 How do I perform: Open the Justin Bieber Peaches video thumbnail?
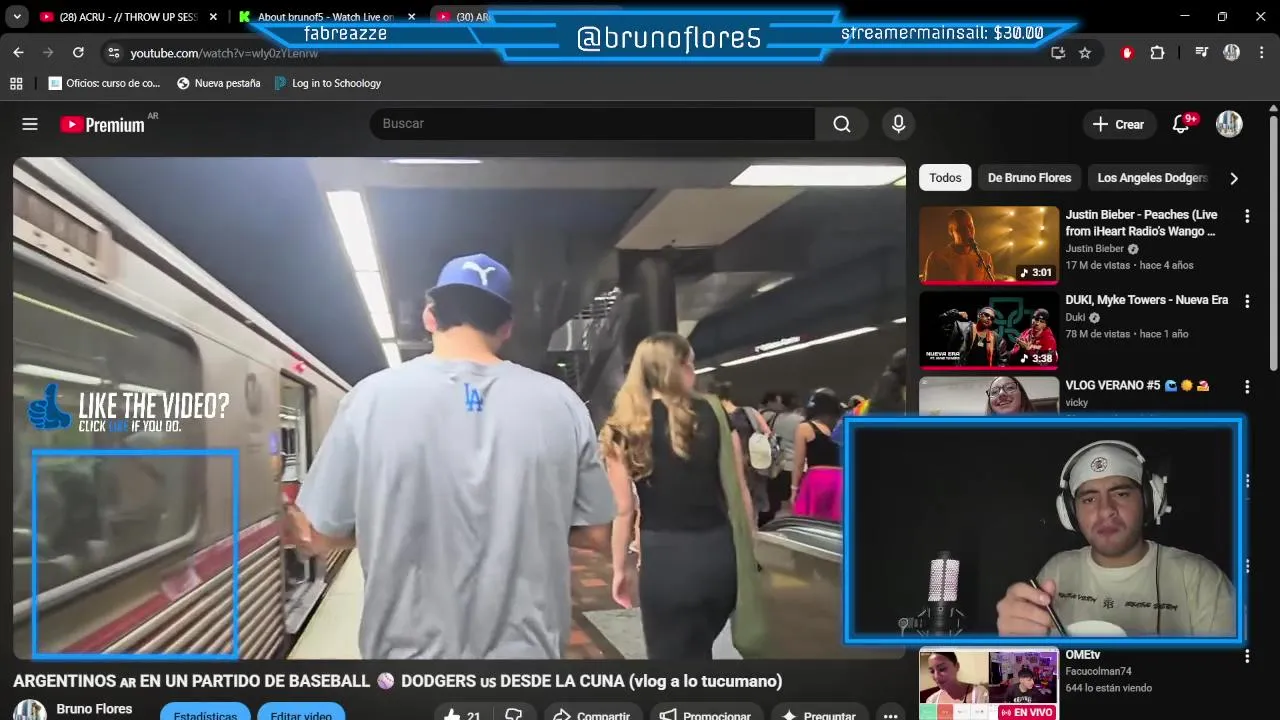tap(989, 245)
